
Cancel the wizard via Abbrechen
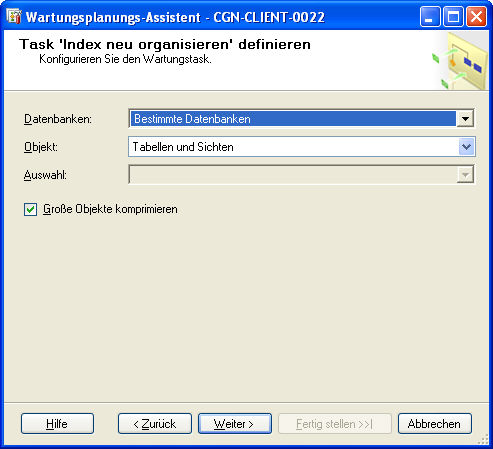(x=435, y=424)
